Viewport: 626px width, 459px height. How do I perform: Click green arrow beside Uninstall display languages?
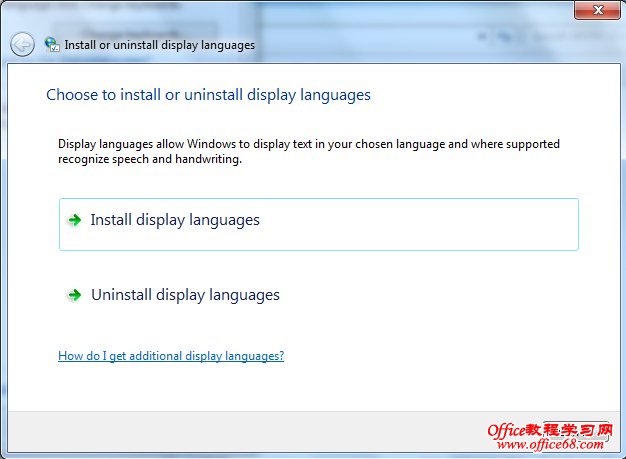[75, 295]
